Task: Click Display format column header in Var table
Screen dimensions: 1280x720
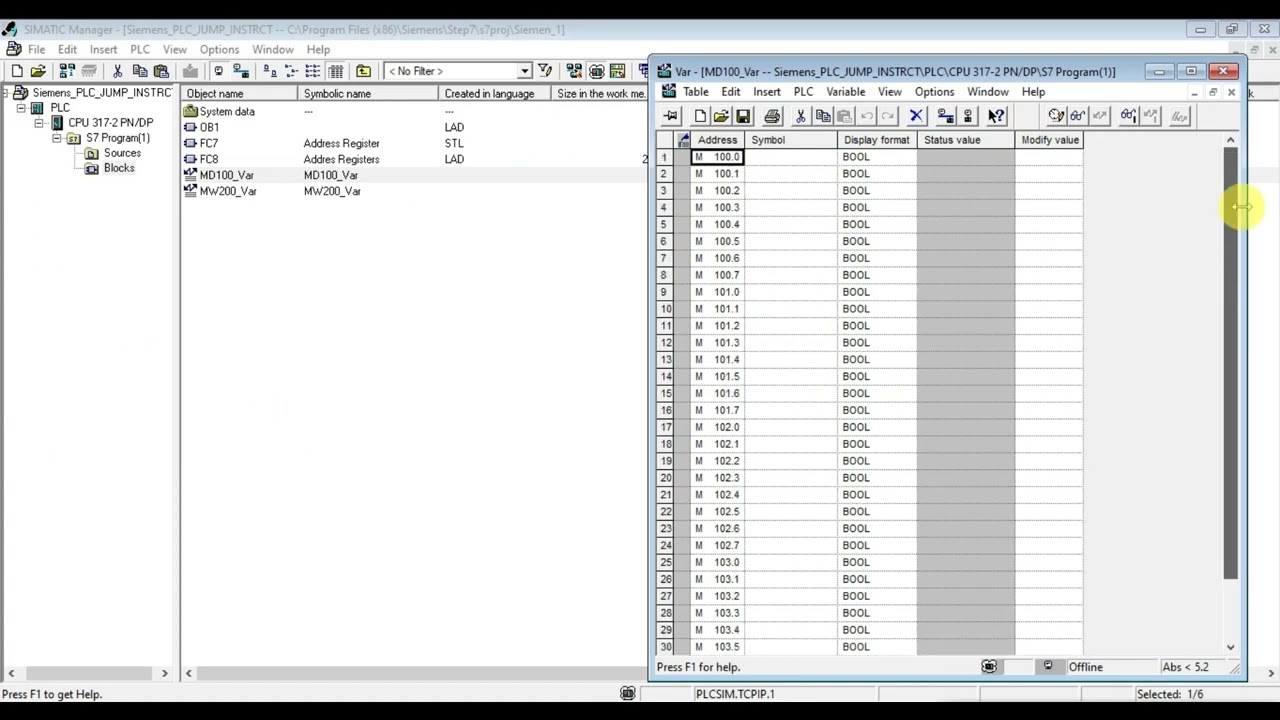Action: pyautogui.click(x=876, y=140)
